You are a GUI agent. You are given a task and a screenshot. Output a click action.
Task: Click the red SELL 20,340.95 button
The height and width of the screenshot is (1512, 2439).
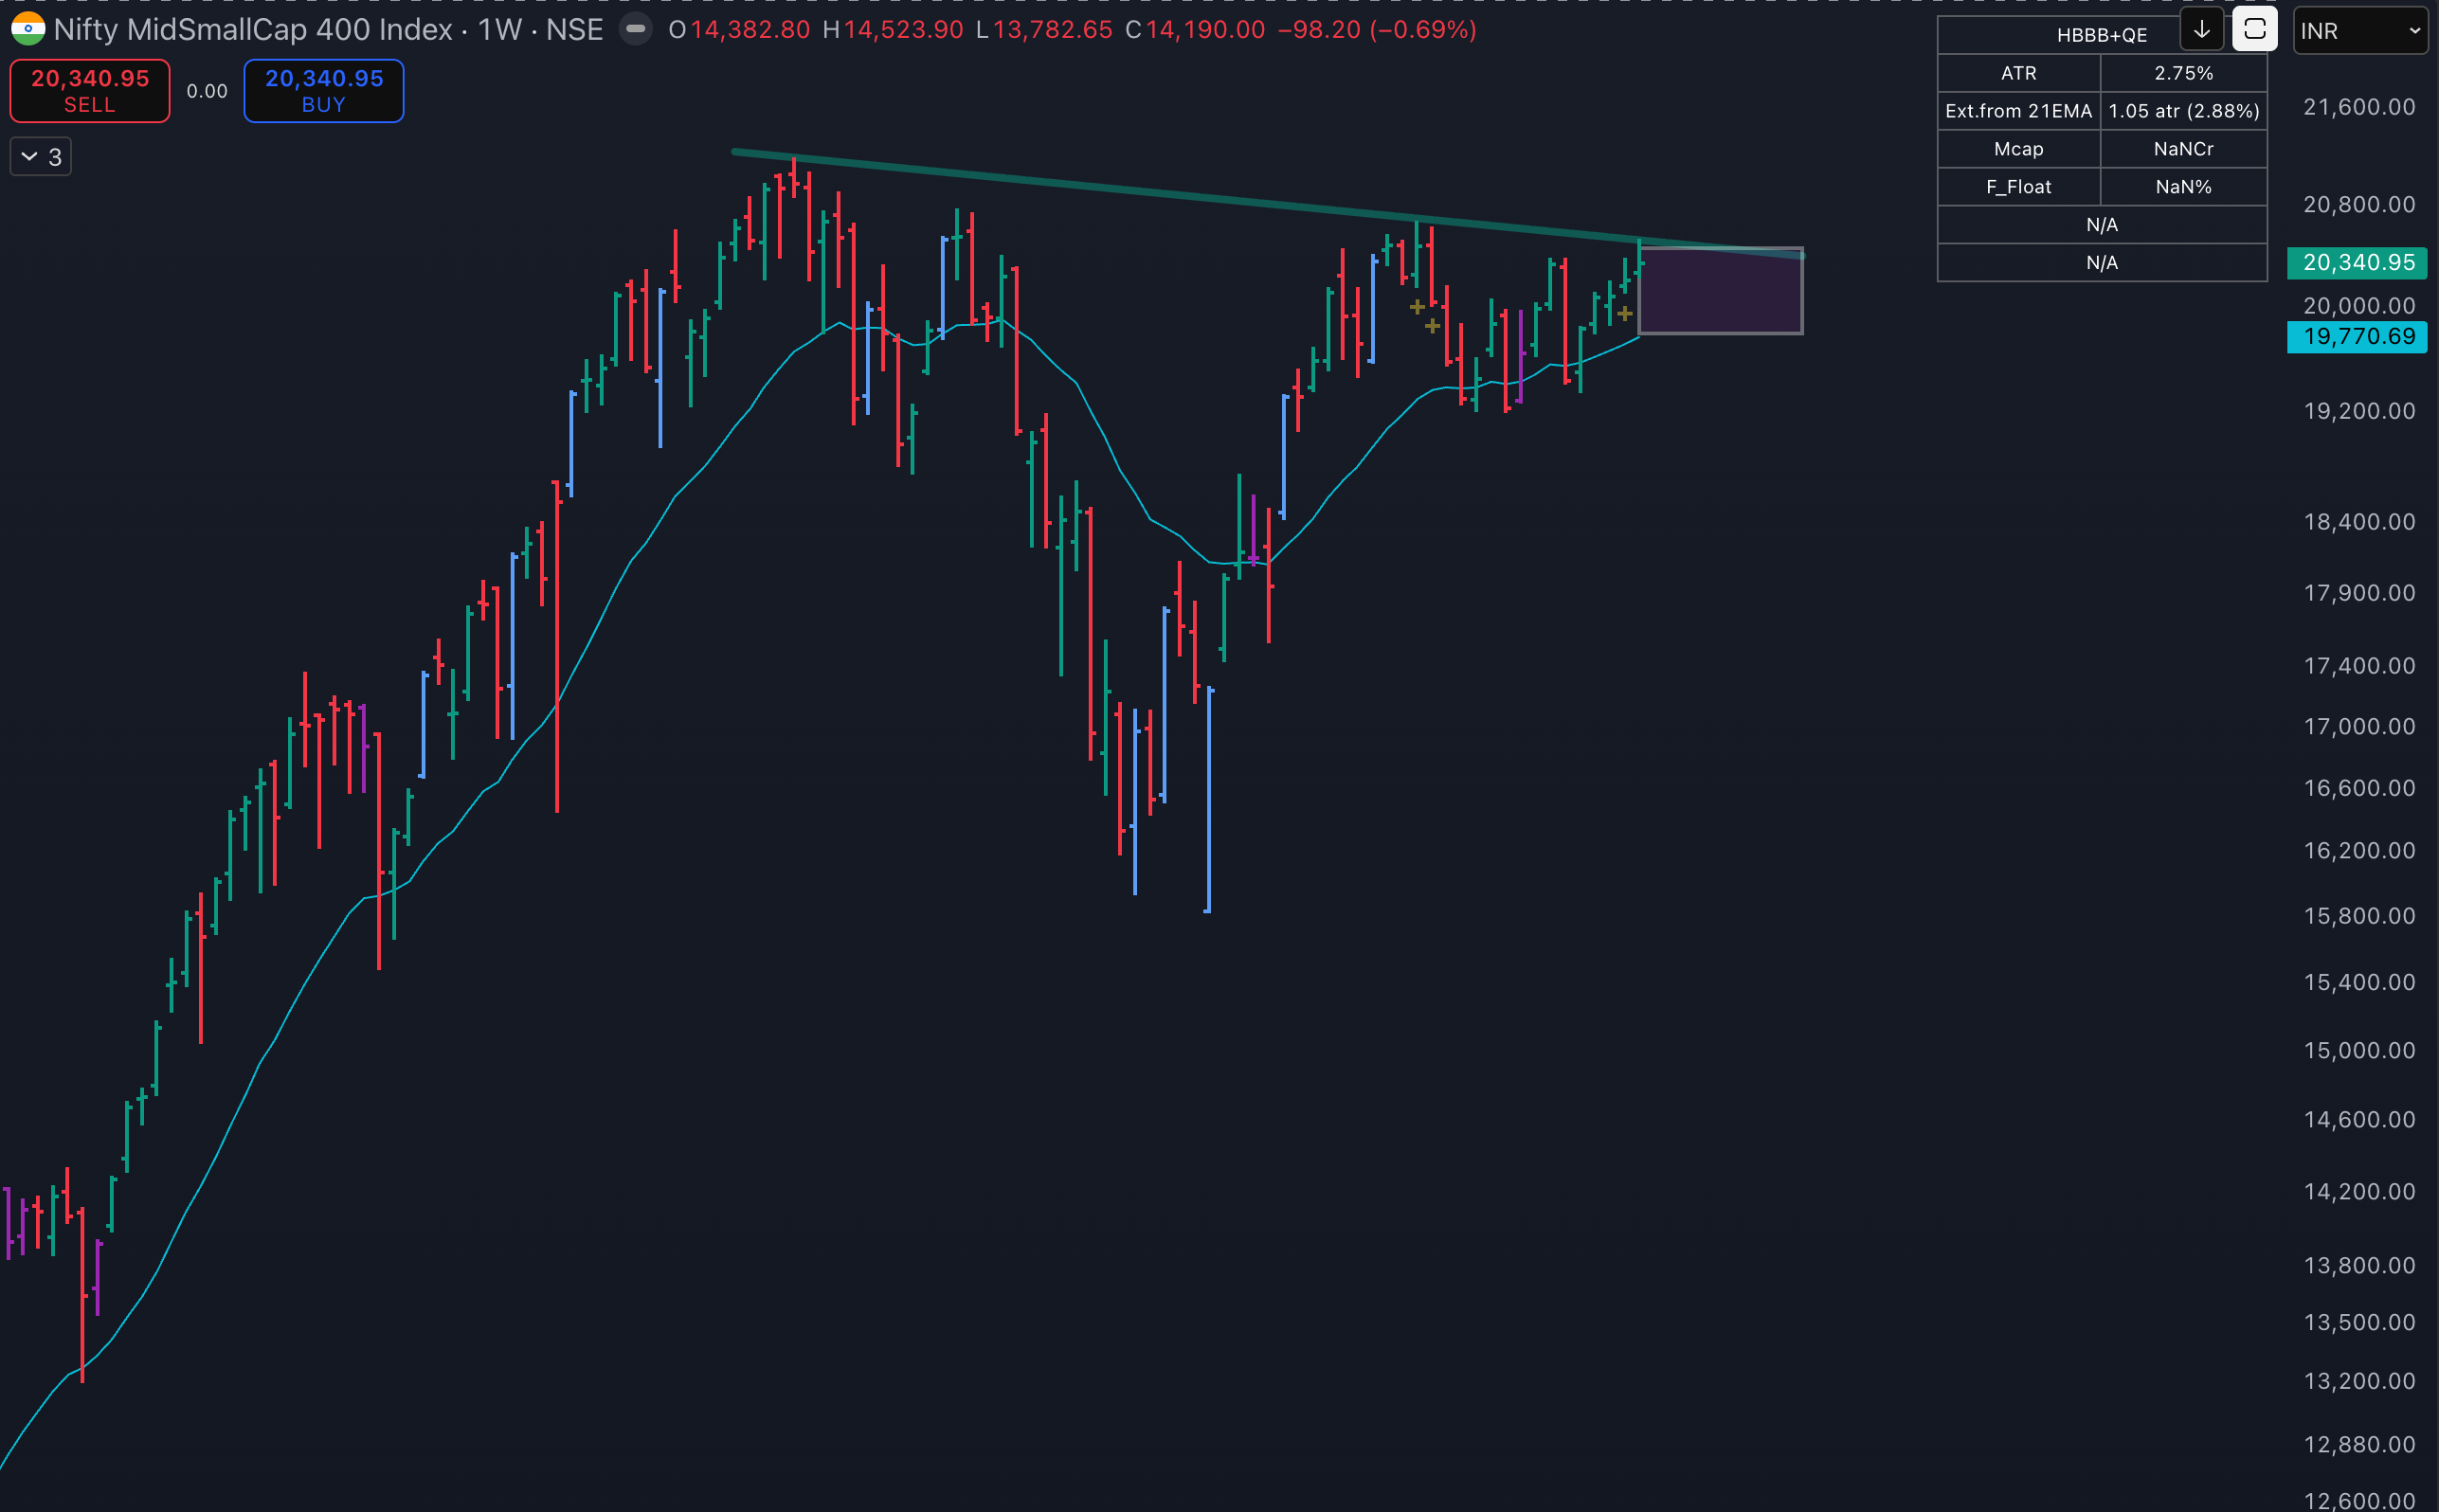pyautogui.click(x=90, y=91)
